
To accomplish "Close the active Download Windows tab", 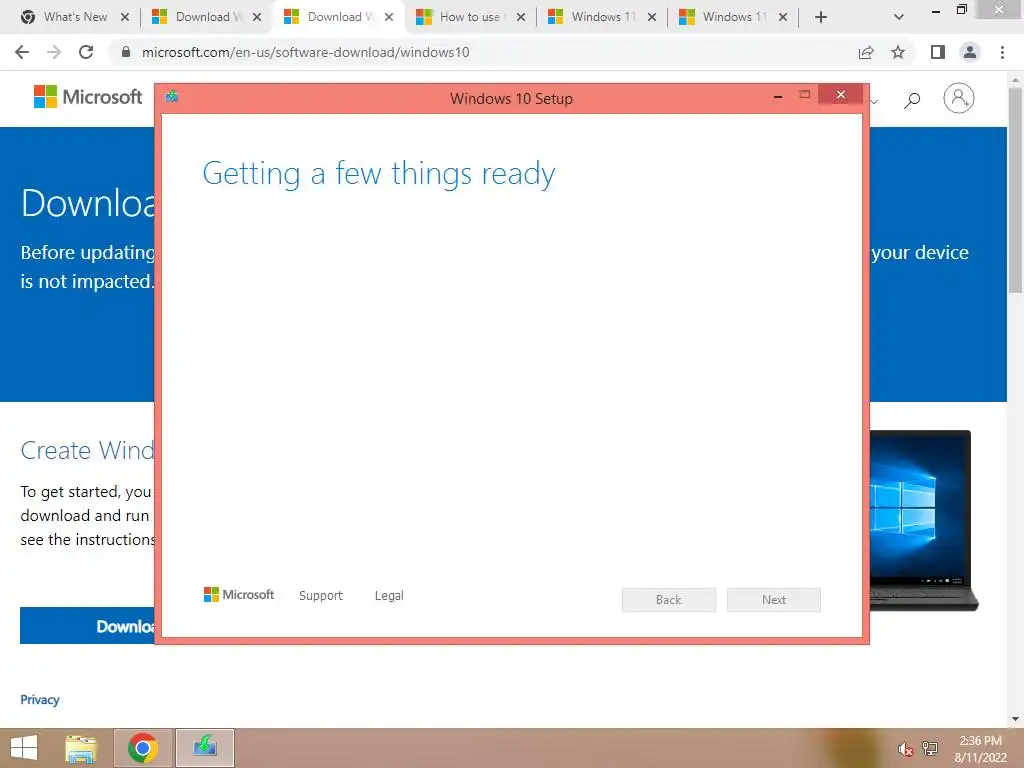I will (389, 17).
